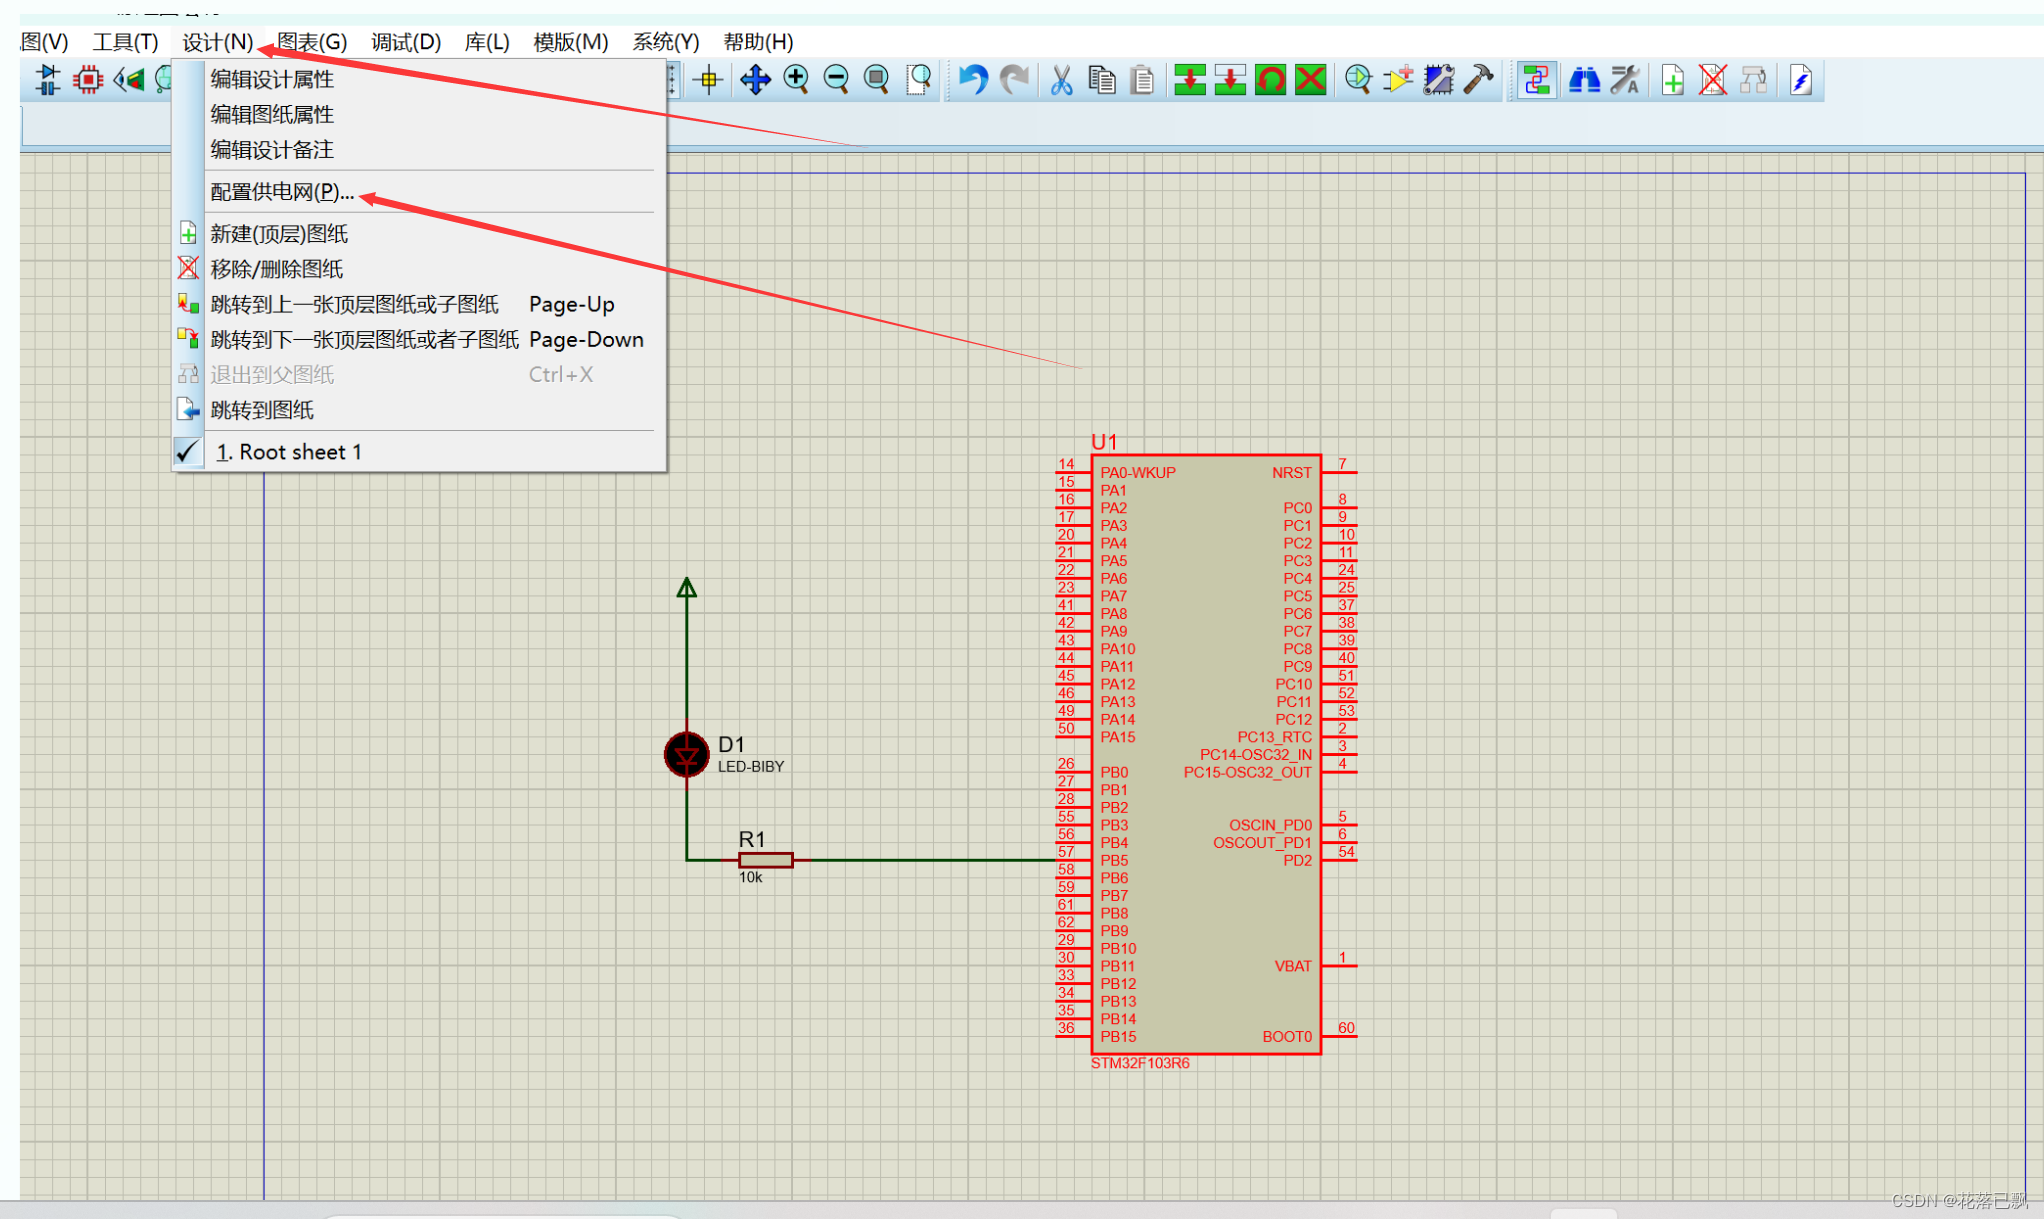2044x1219 pixels.
Task: Click the R1 10k resistor symbol
Action: [x=766, y=860]
